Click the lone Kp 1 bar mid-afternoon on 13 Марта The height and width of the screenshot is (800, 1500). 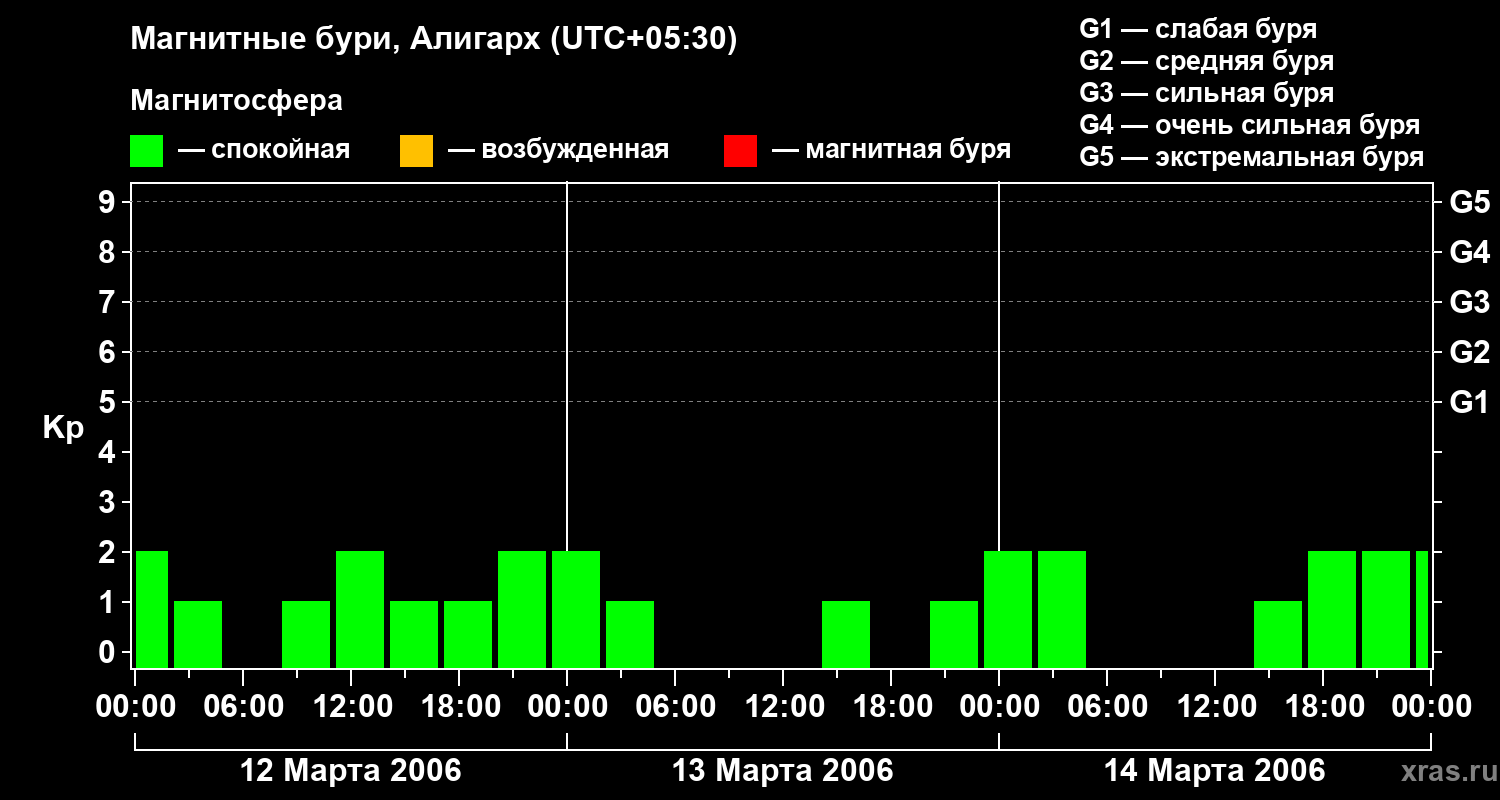point(846,634)
